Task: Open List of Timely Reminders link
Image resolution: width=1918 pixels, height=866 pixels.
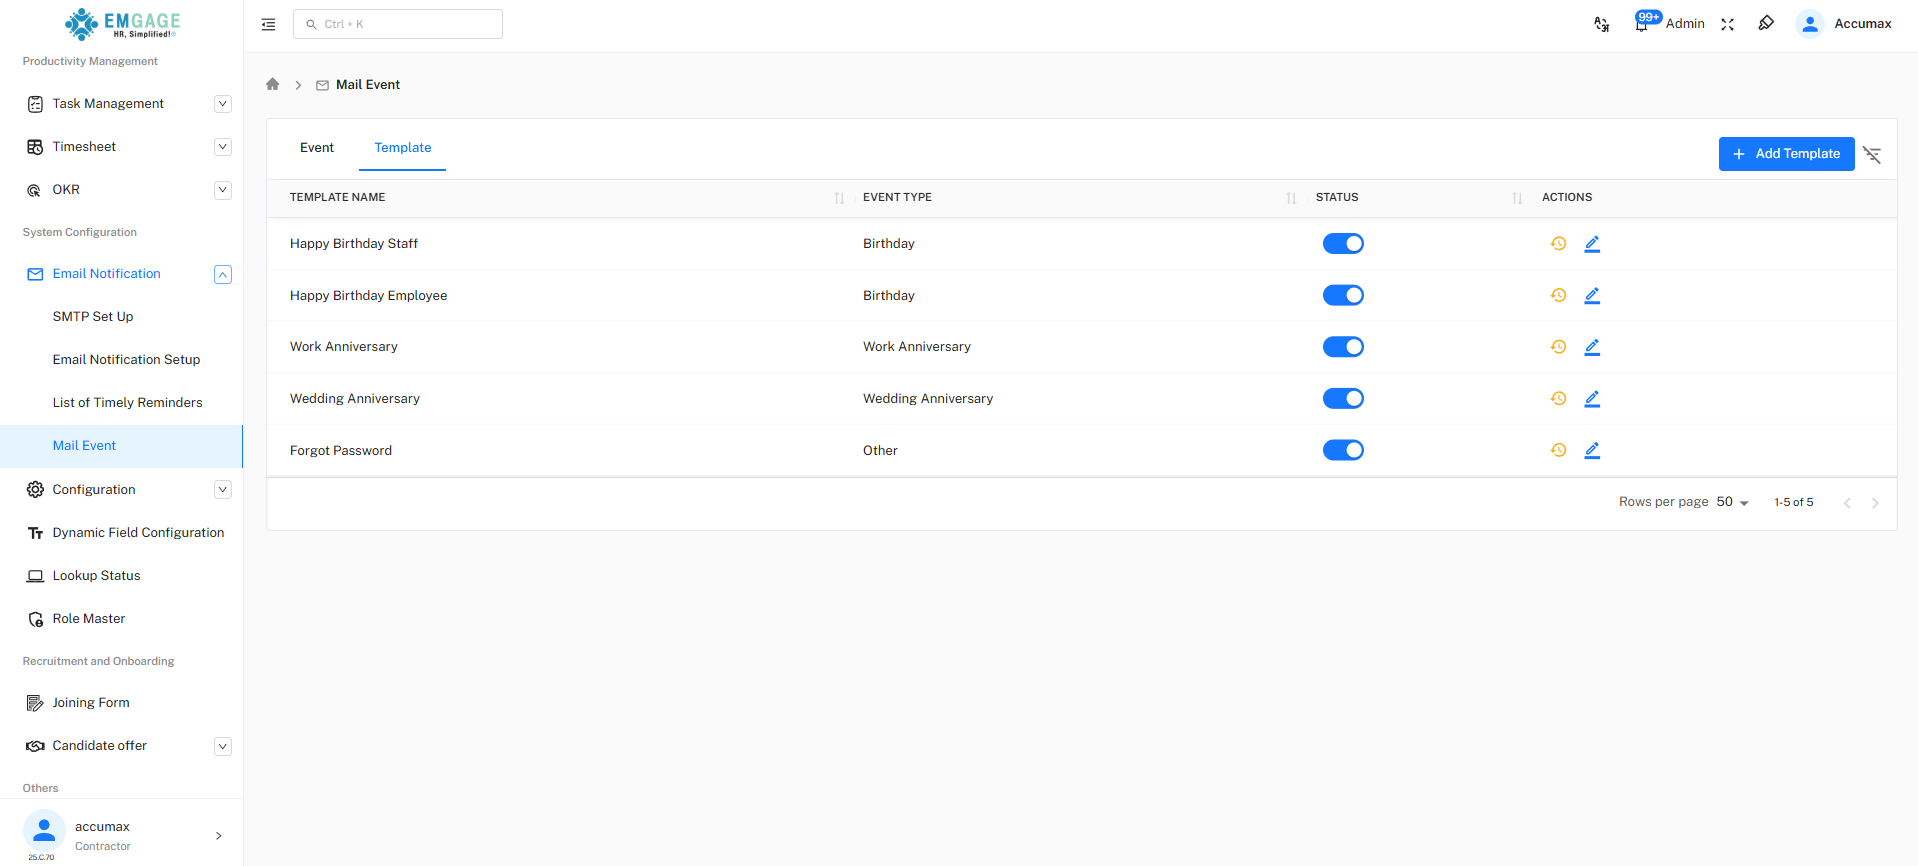Action: pyautogui.click(x=127, y=403)
